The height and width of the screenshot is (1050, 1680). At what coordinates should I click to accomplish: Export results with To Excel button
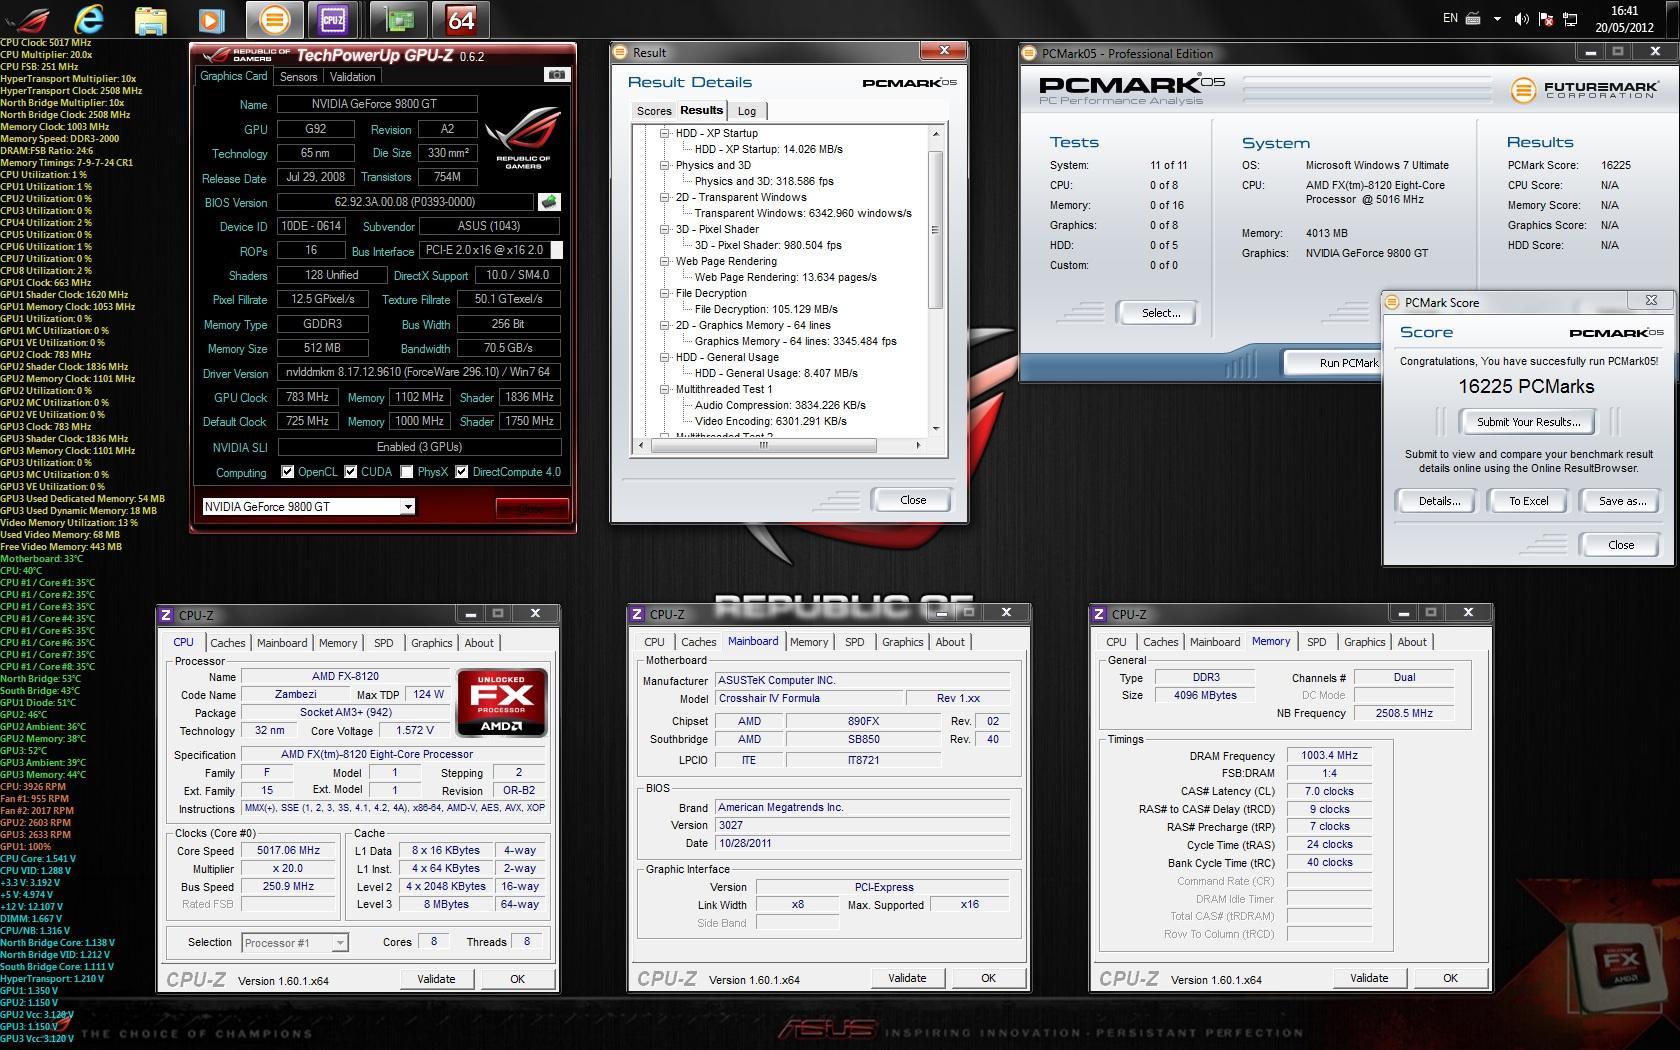[x=1528, y=501]
